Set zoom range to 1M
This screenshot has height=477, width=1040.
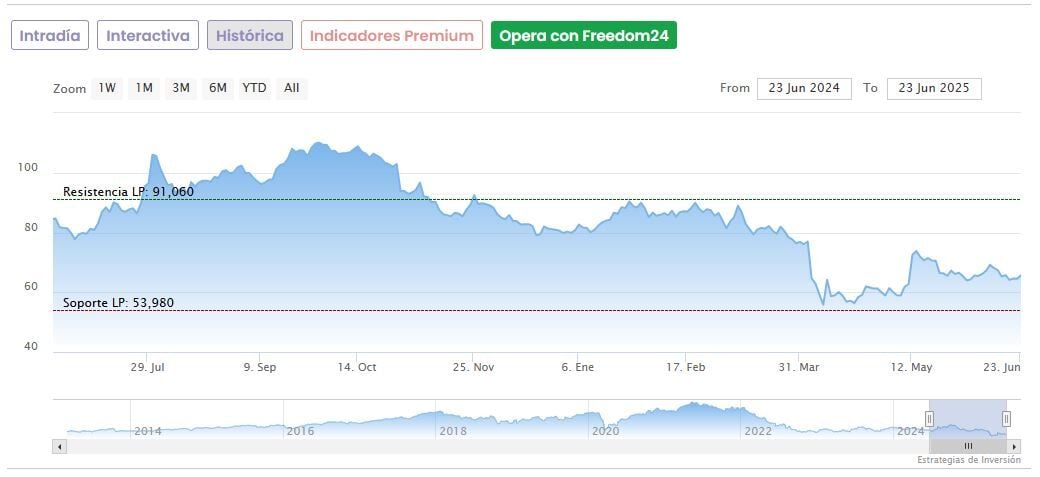point(144,88)
